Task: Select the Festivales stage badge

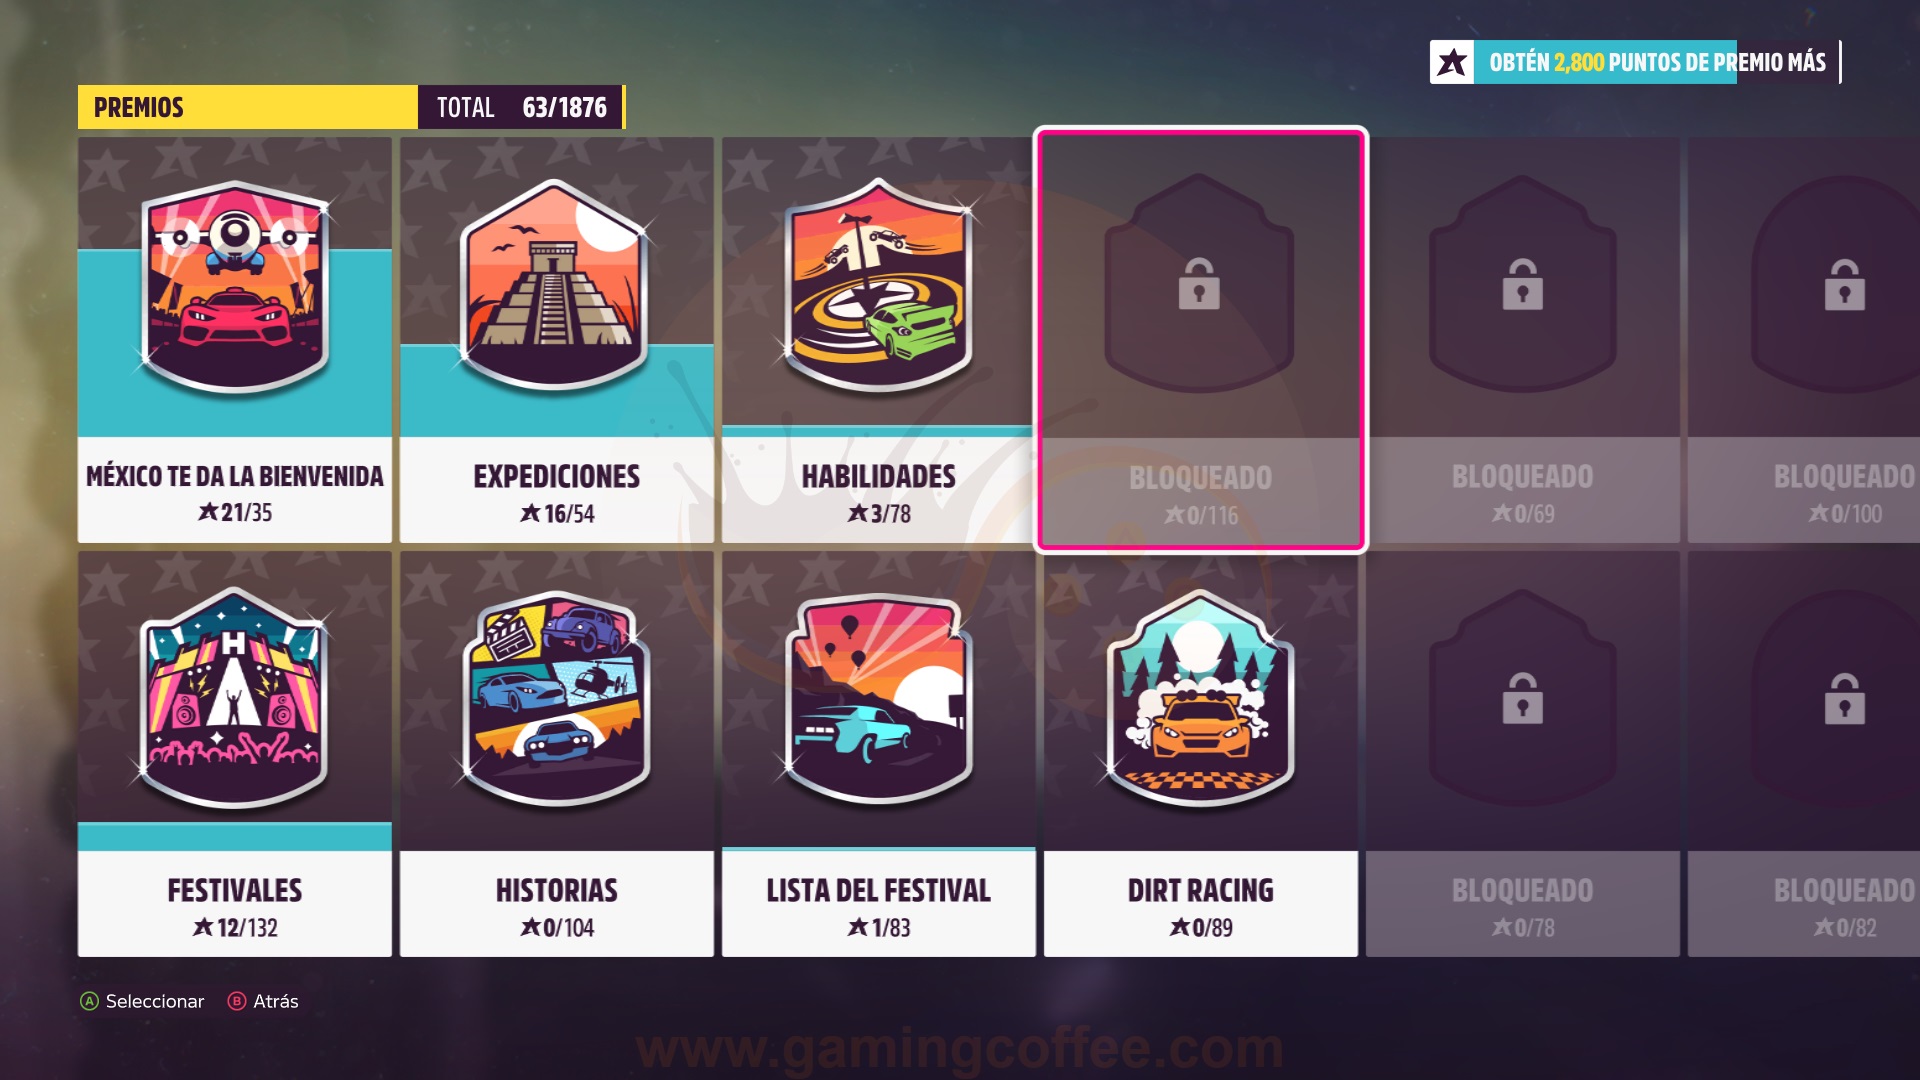Action: click(235, 698)
